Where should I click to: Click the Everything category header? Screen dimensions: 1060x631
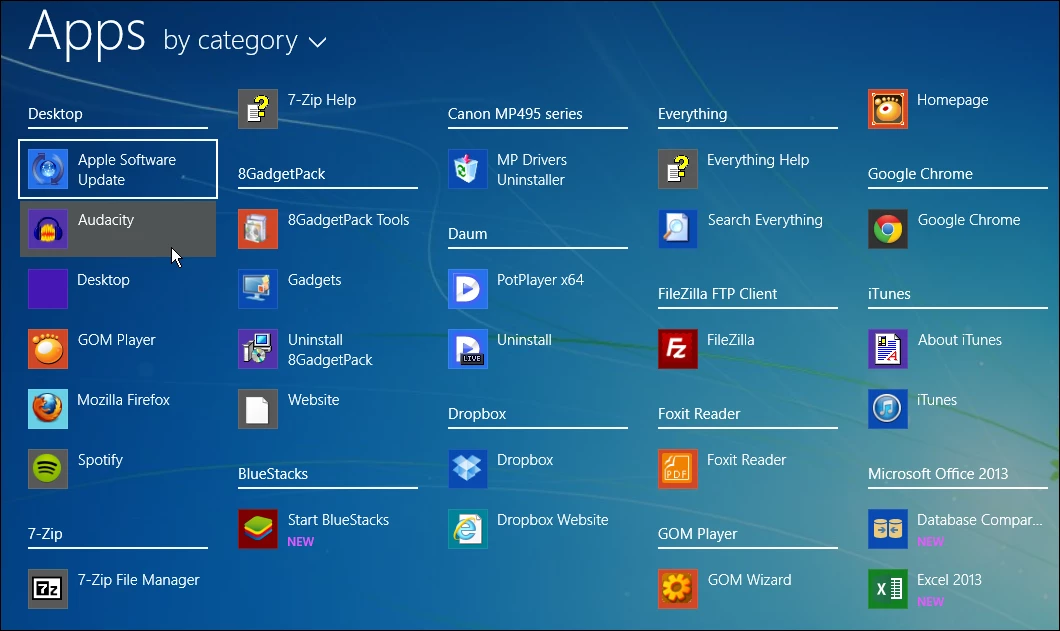(693, 114)
